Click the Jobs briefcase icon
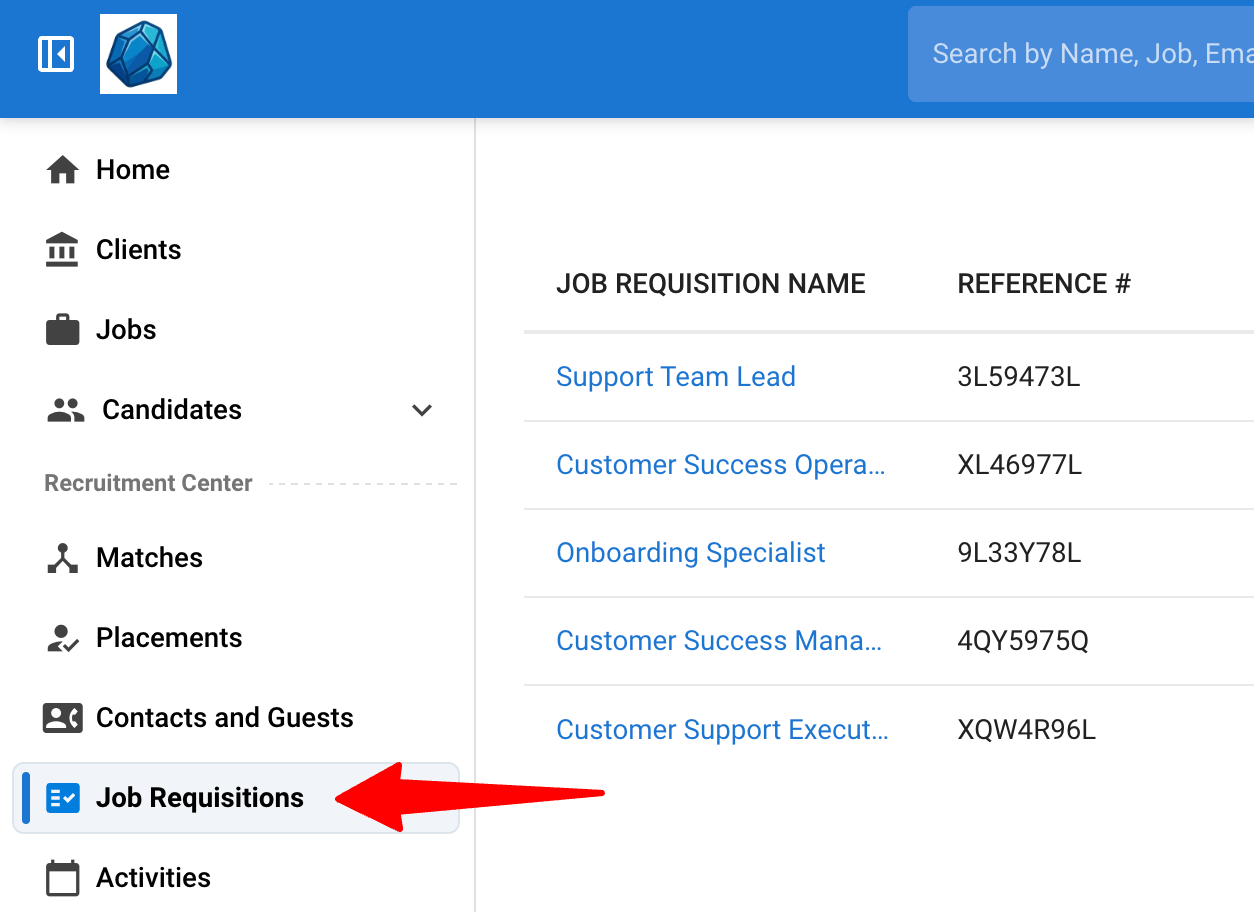Viewport: 1254px width, 912px height. tap(62, 330)
